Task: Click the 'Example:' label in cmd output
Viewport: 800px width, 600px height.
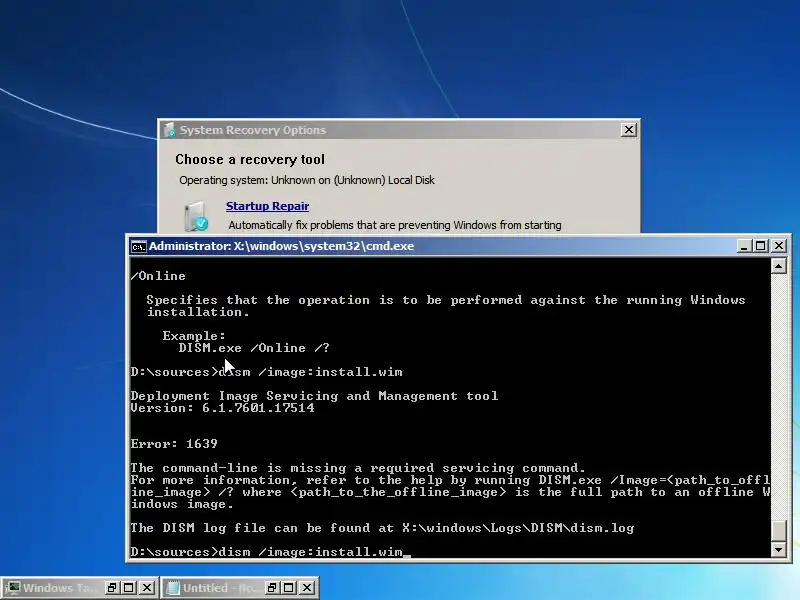Action: tap(194, 336)
